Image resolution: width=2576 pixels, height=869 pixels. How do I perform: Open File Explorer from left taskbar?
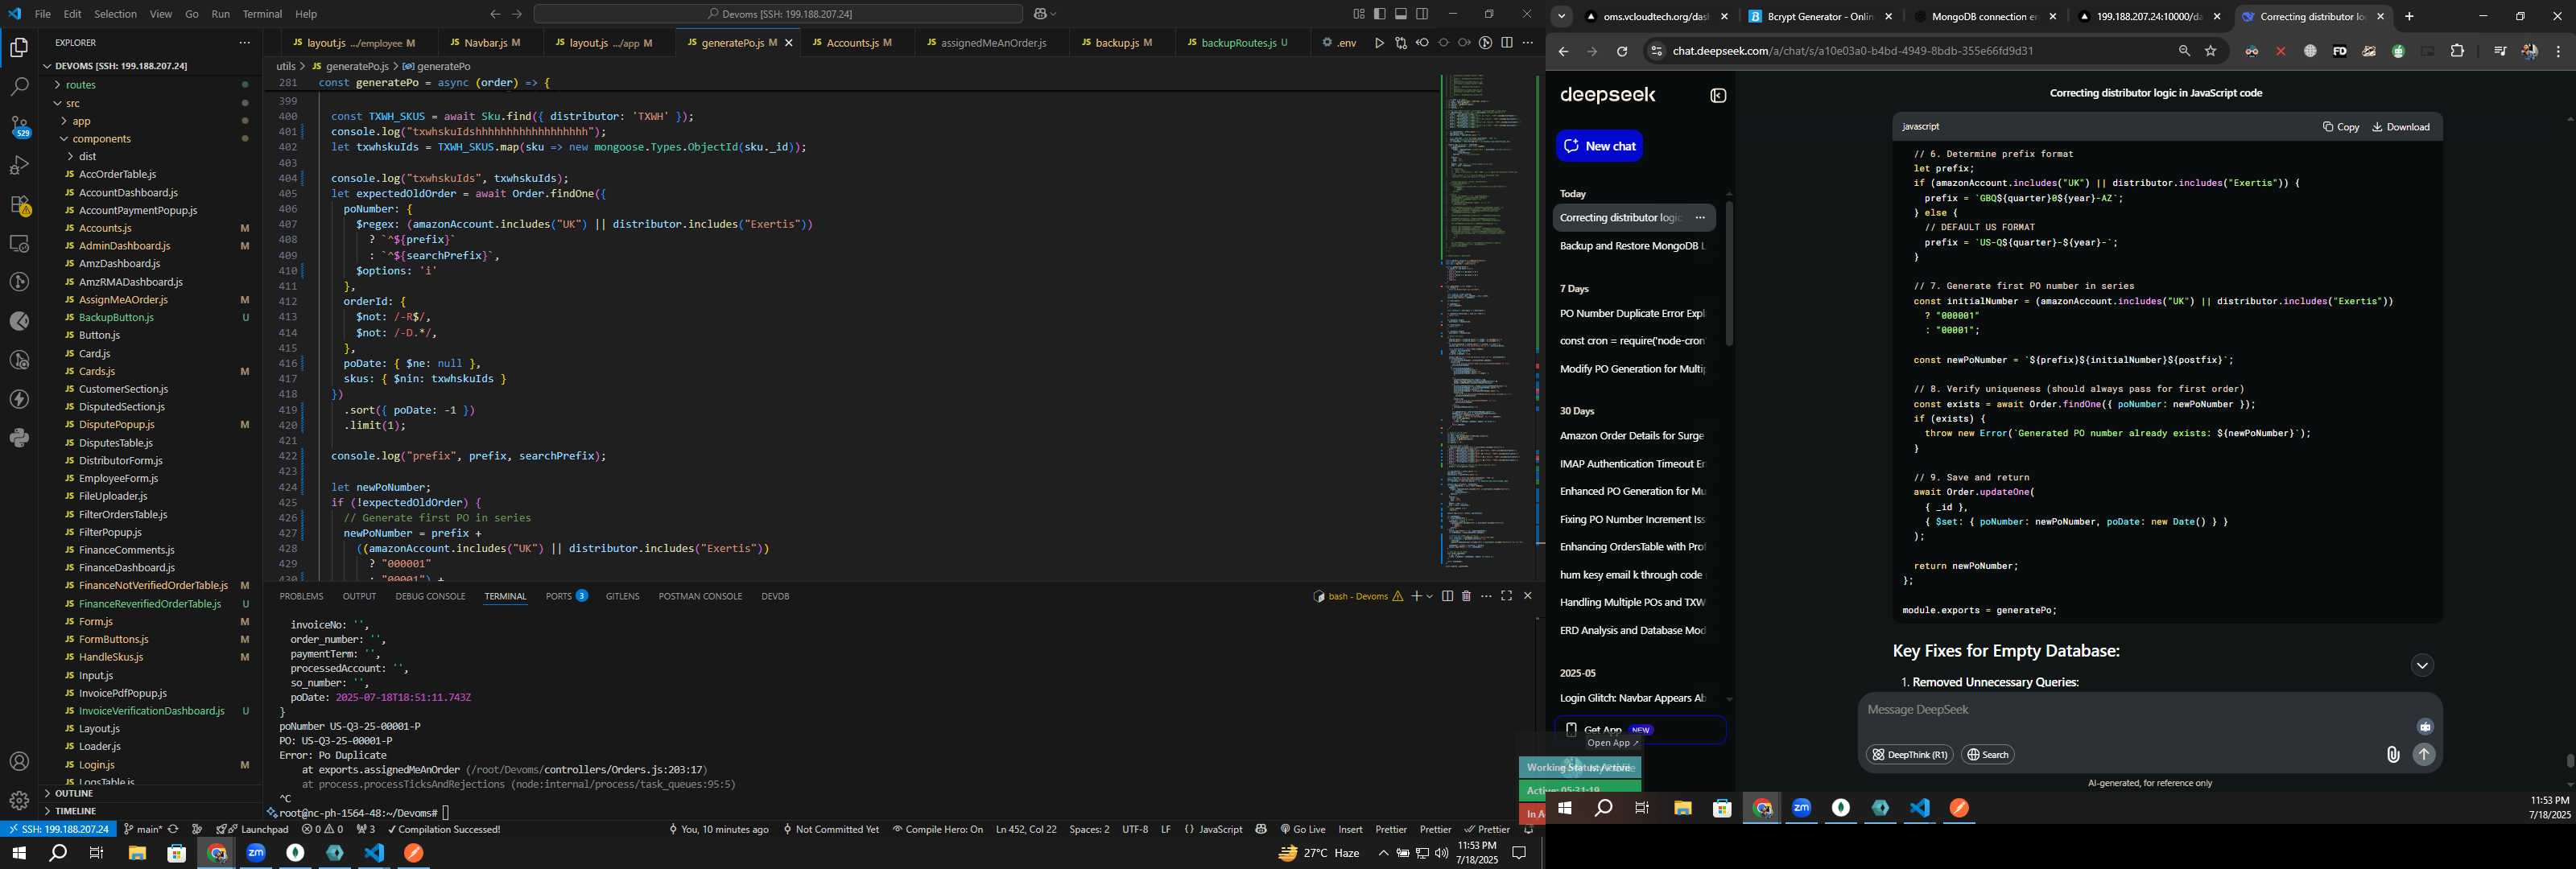pos(137,853)
